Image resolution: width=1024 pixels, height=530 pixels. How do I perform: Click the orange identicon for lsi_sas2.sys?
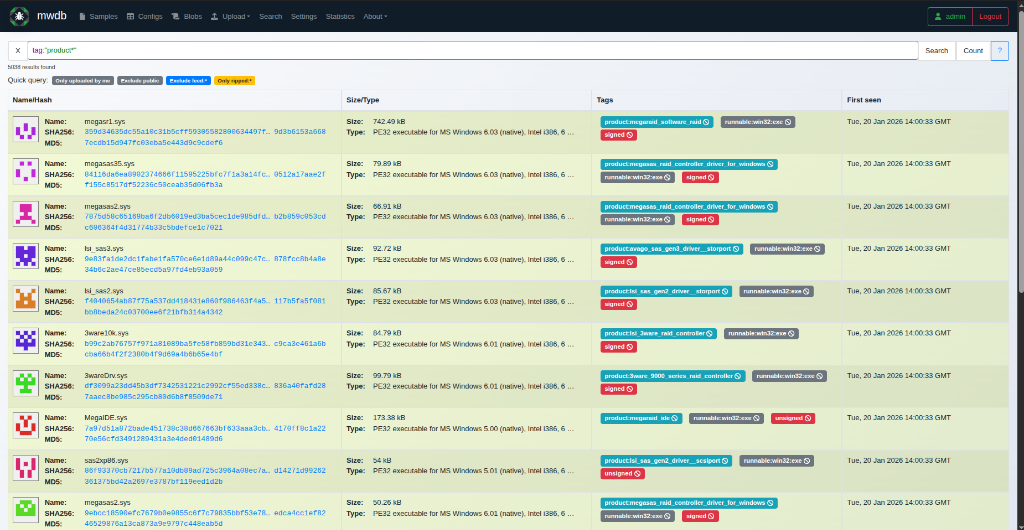[26, 300]
